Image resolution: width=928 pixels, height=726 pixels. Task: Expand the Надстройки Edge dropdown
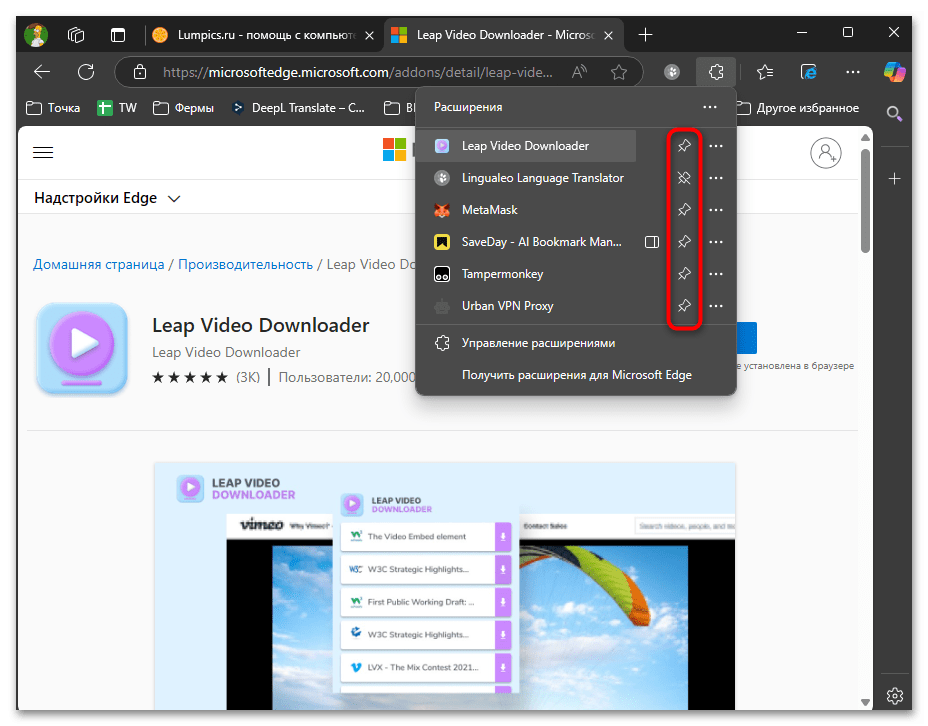(107, 198)
